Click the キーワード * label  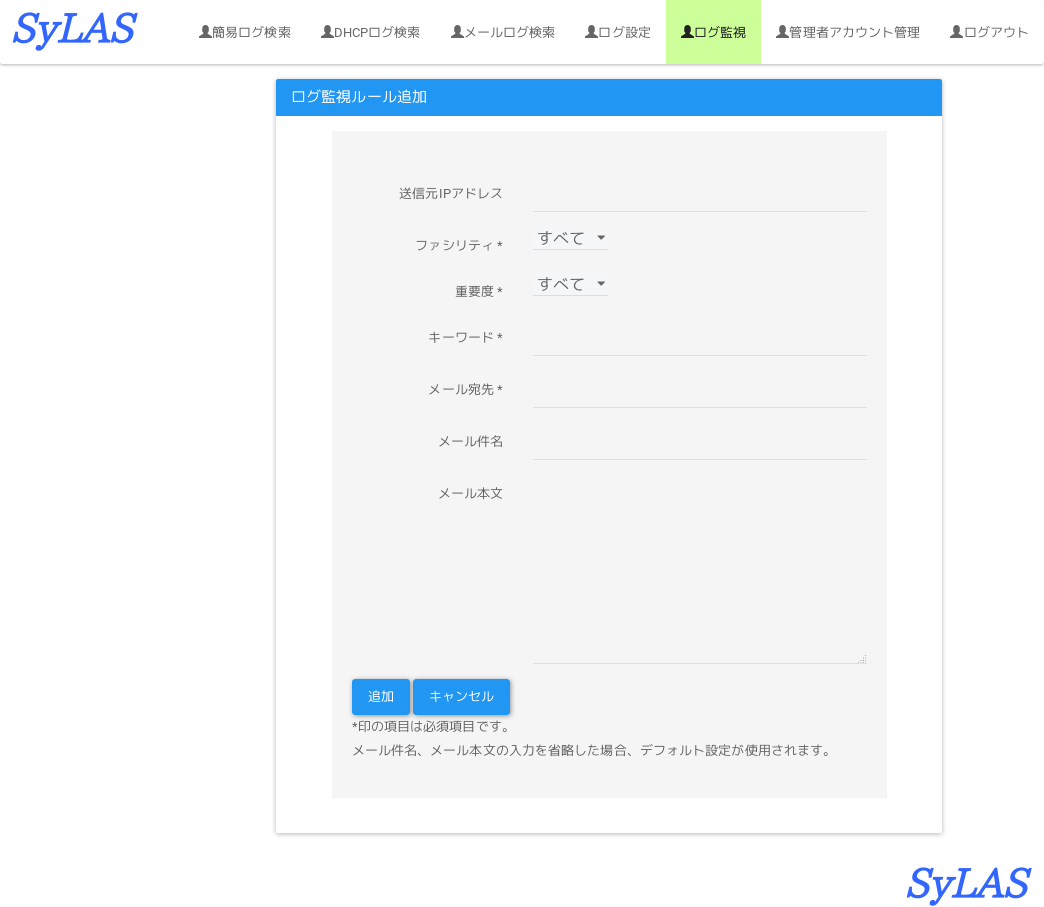(x=465, y=337)
